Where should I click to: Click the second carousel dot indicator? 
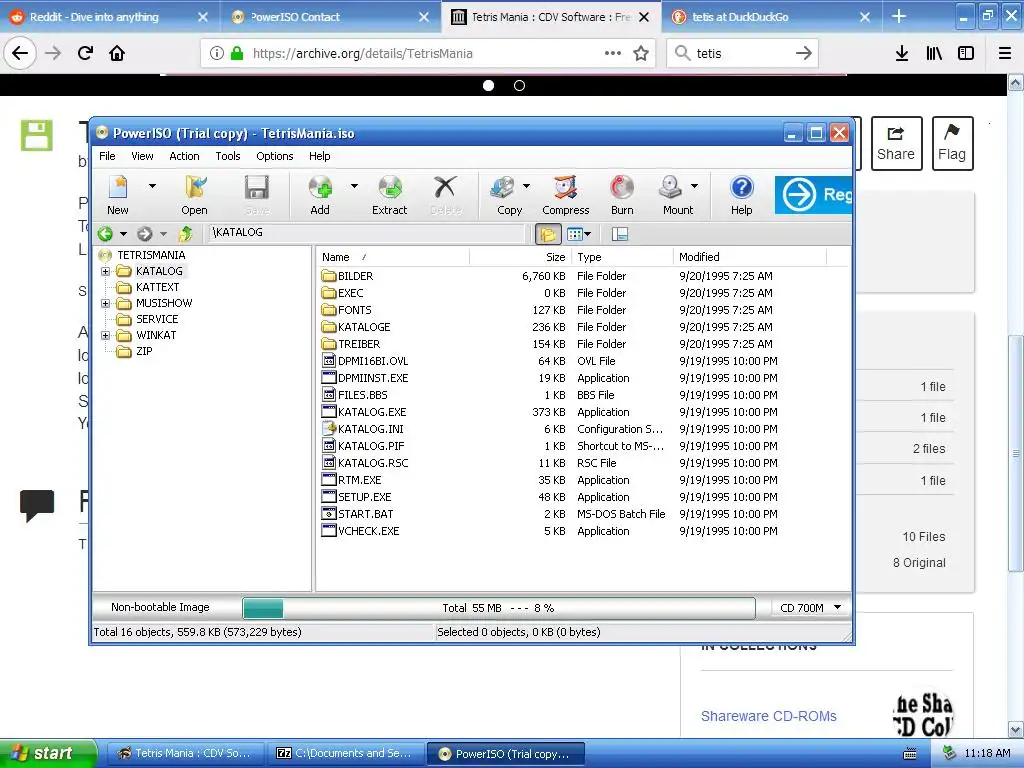point(519,86)
